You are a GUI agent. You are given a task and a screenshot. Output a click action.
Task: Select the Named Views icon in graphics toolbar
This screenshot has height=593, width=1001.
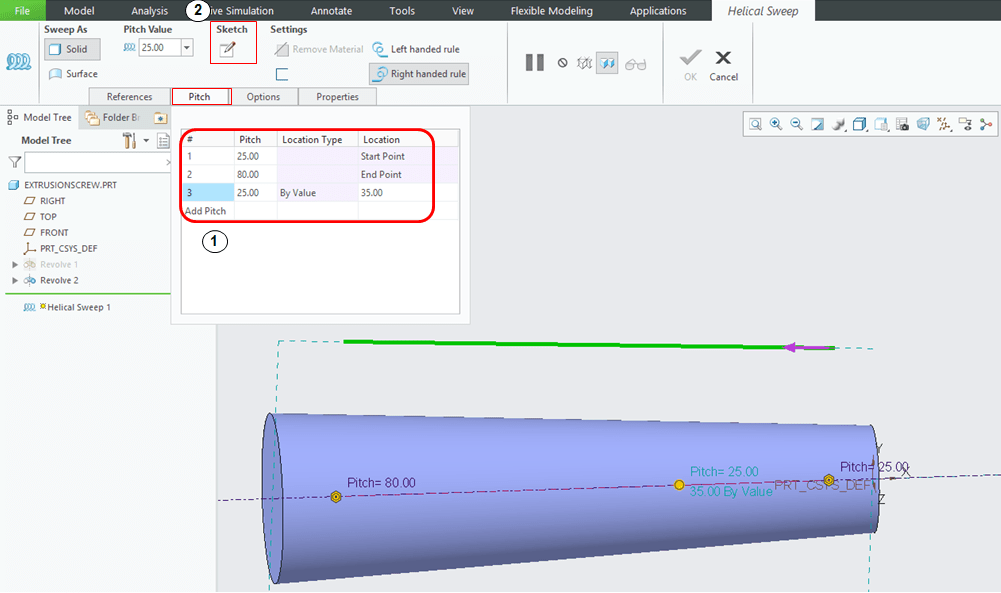[858, 124]
